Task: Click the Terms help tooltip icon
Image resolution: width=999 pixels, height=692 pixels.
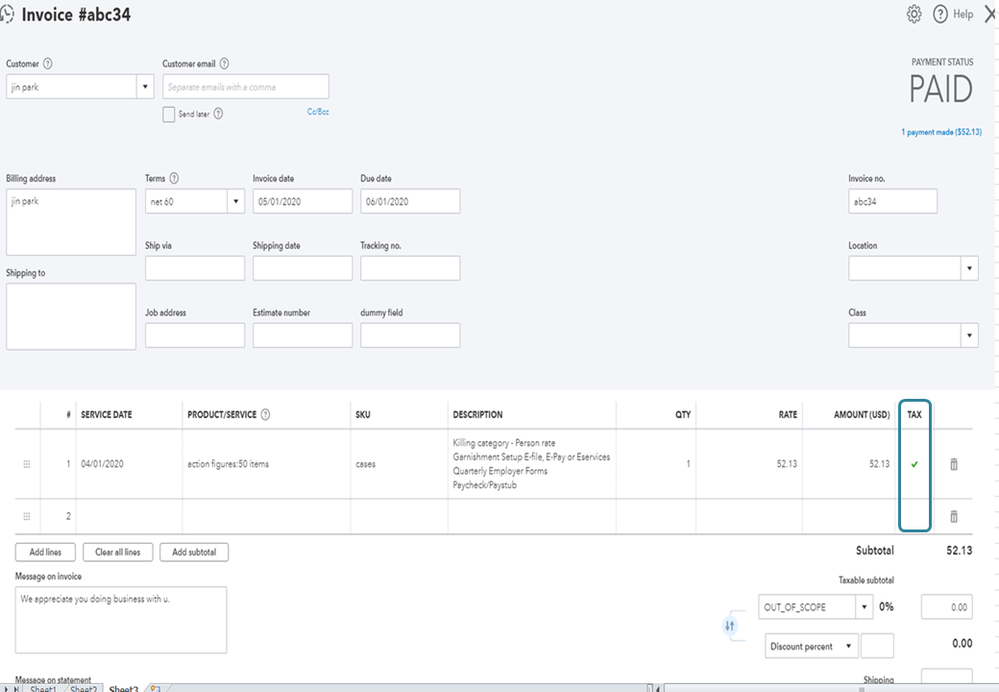Action: tap(175, 179)
